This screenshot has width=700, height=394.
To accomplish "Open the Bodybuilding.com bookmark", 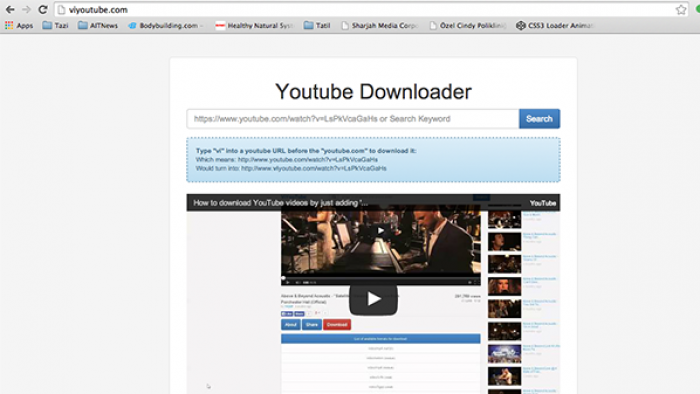I will [165, 25].
